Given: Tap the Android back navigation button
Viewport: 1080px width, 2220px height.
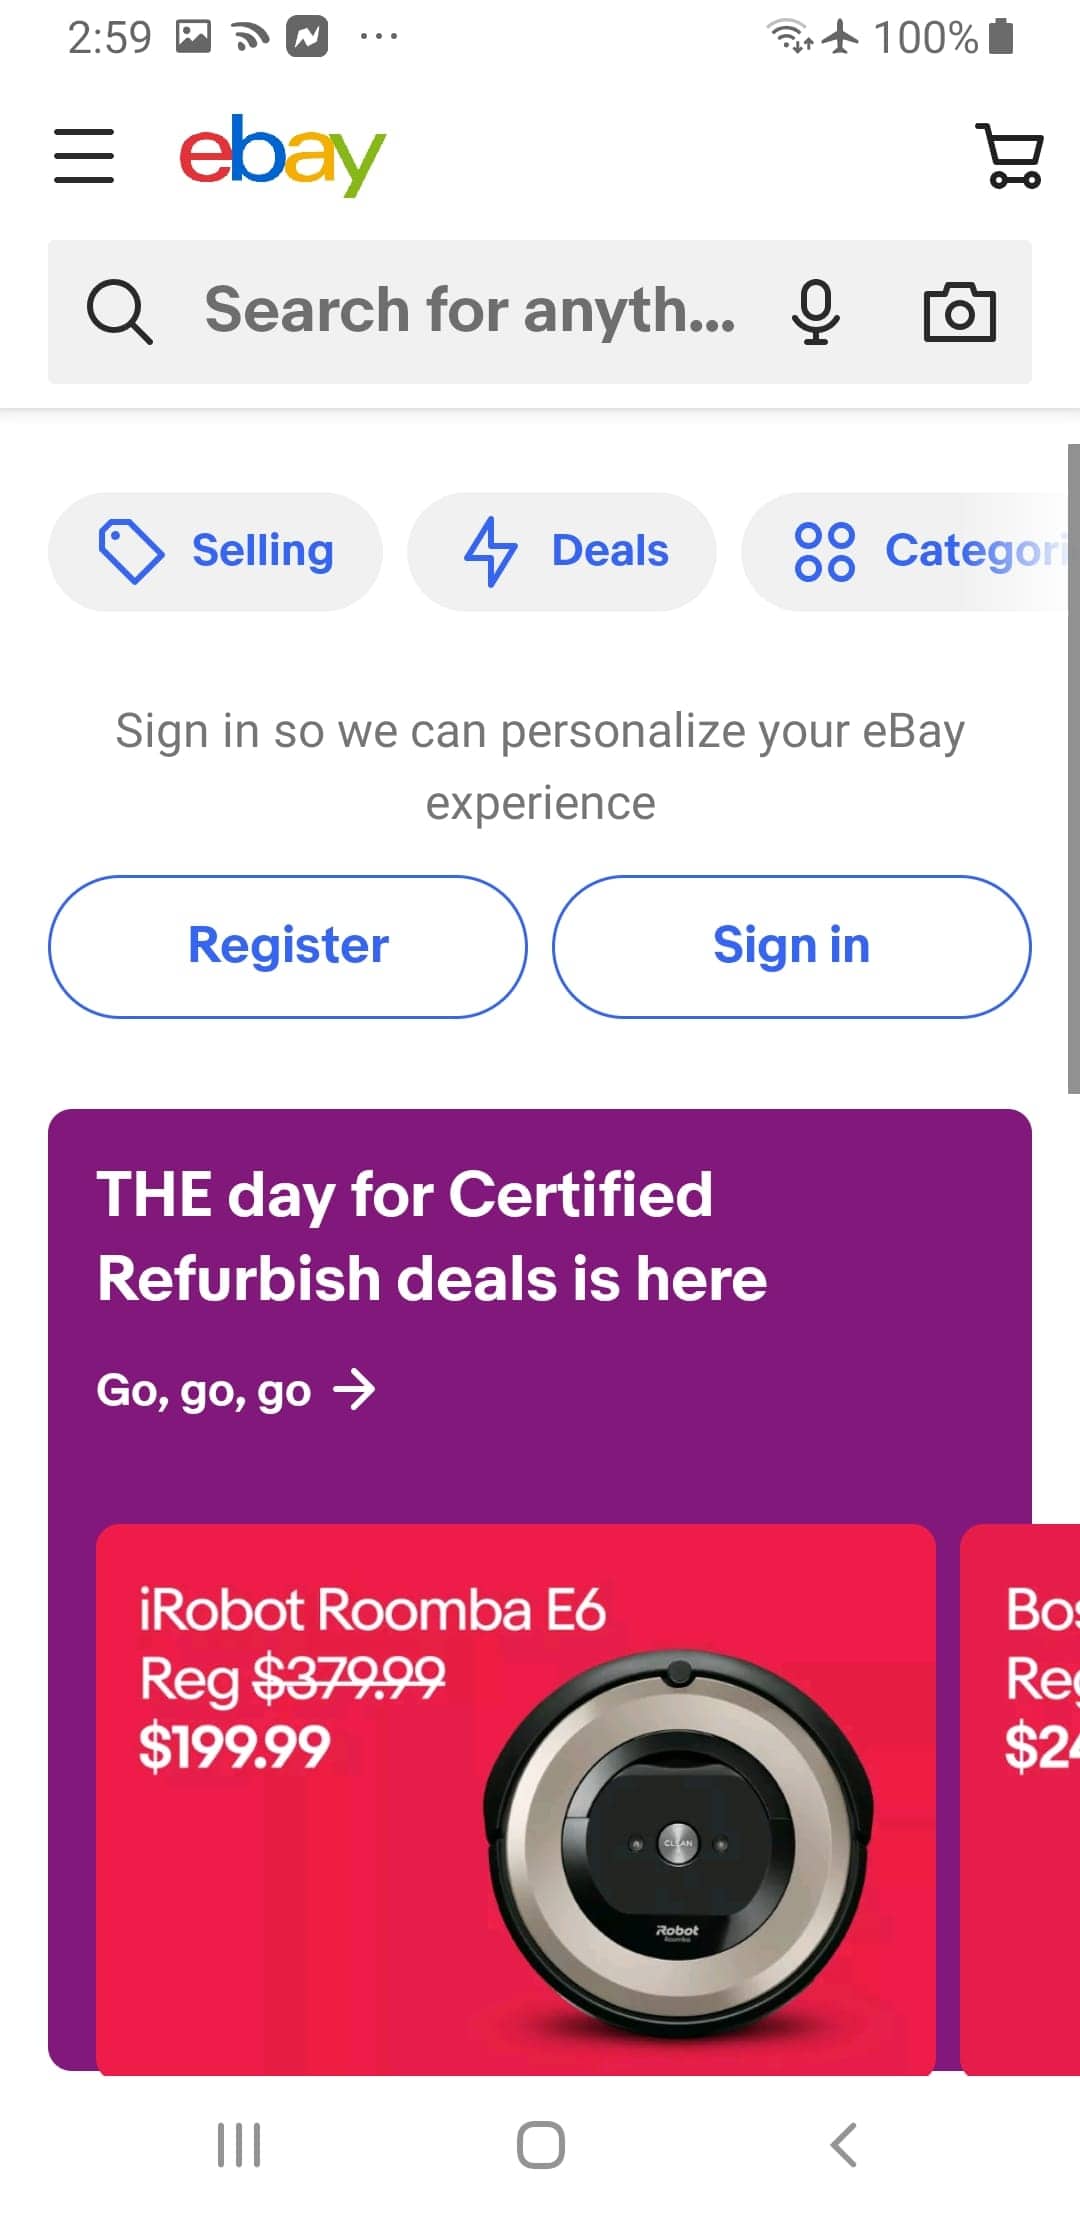Looking at the screenshot, I should click(x=843, y=2144).
